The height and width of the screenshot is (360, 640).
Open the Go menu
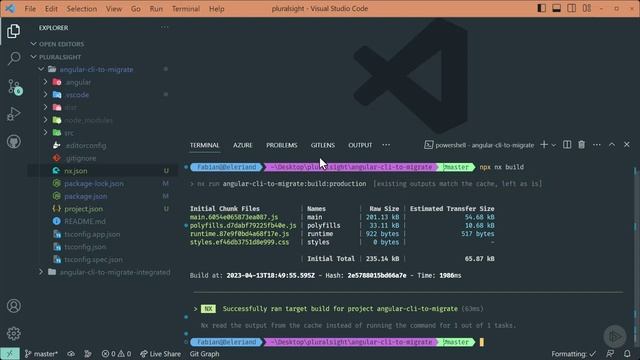(x=136, y=9)
